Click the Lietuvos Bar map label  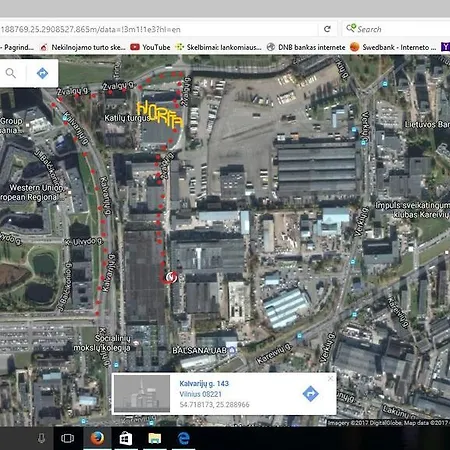point(427,124)
